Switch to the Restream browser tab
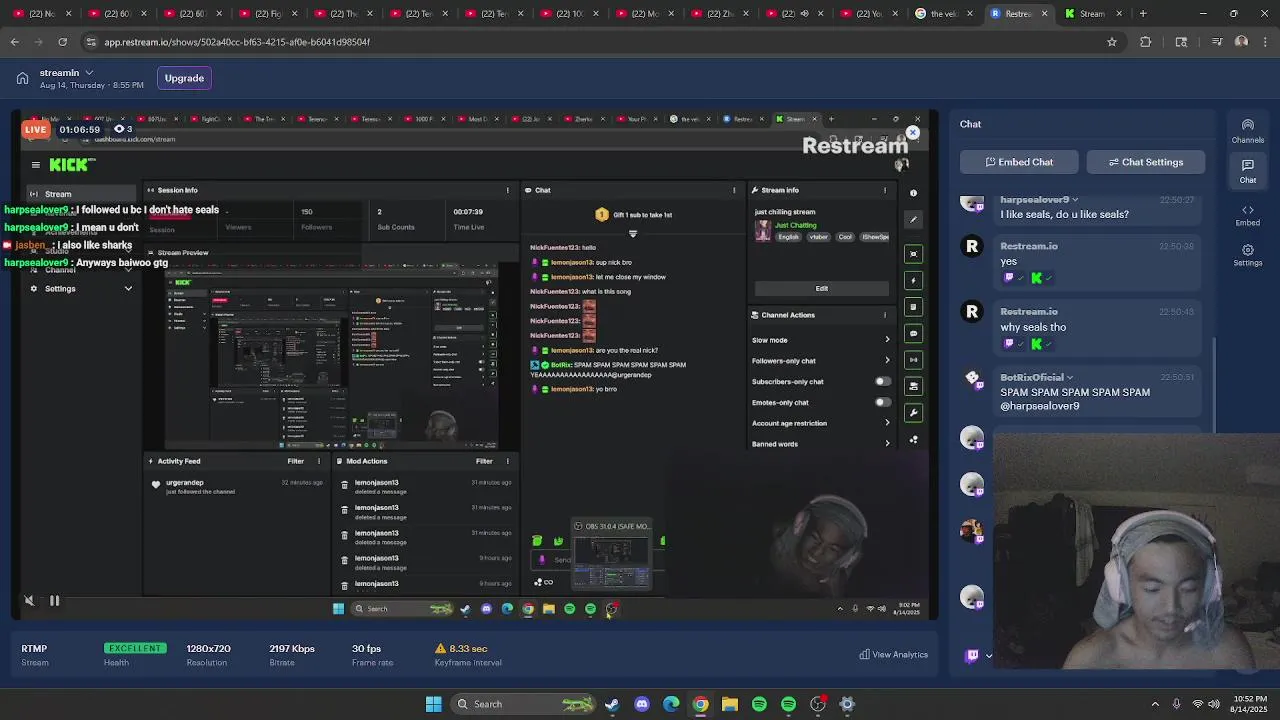The image size is (1280, 720). pos(1019,14)
